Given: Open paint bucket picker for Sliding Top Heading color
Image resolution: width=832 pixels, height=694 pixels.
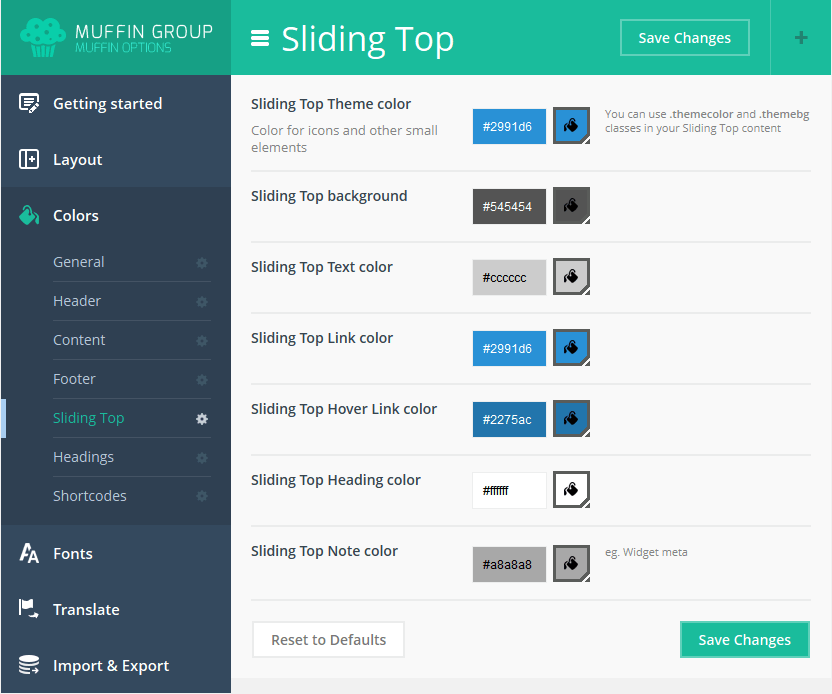Looking at the screenshot, I should click(571, 490).
